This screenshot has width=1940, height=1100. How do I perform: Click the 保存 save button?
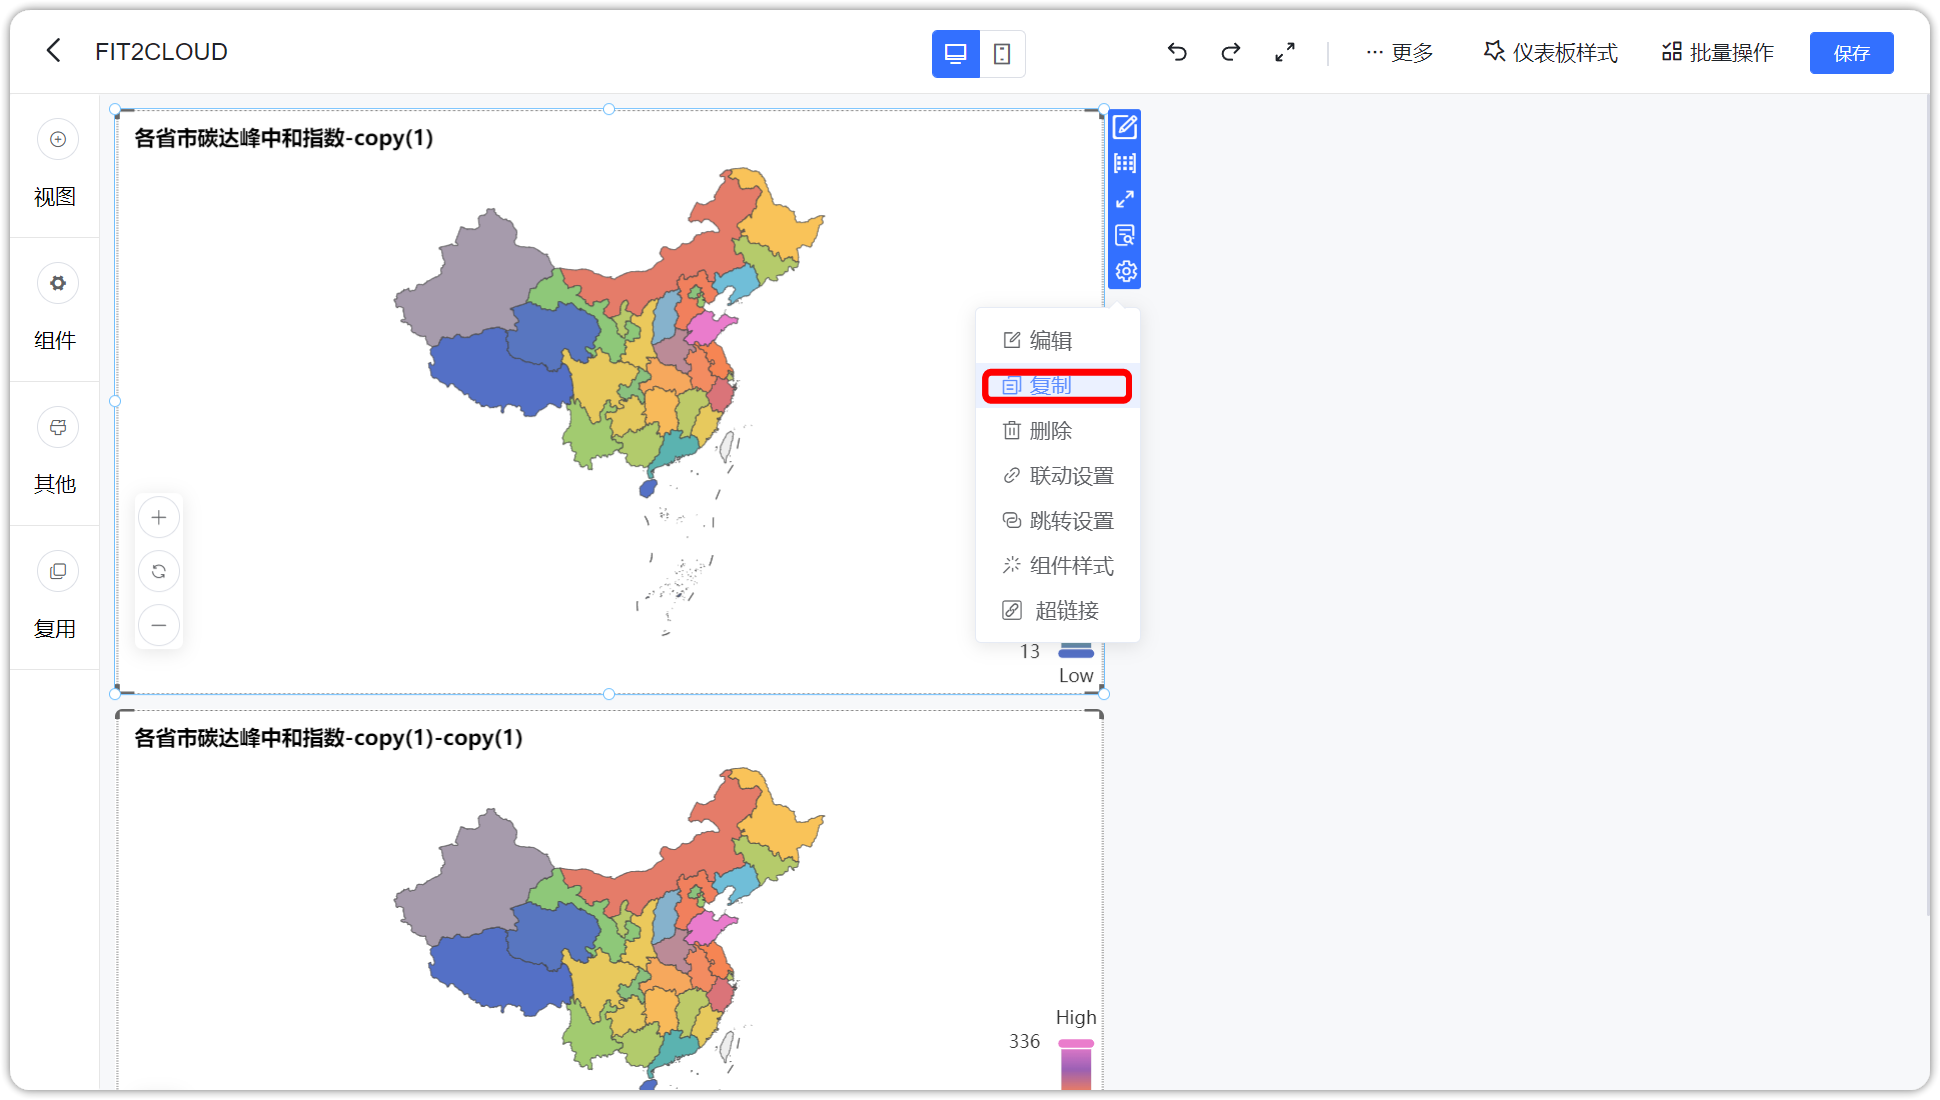[x=1851, y=53]
